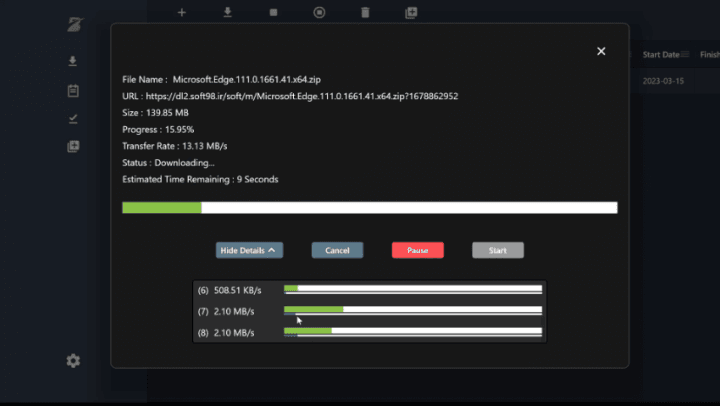
Task: Pause the current download
Action: tap(418, 250)
